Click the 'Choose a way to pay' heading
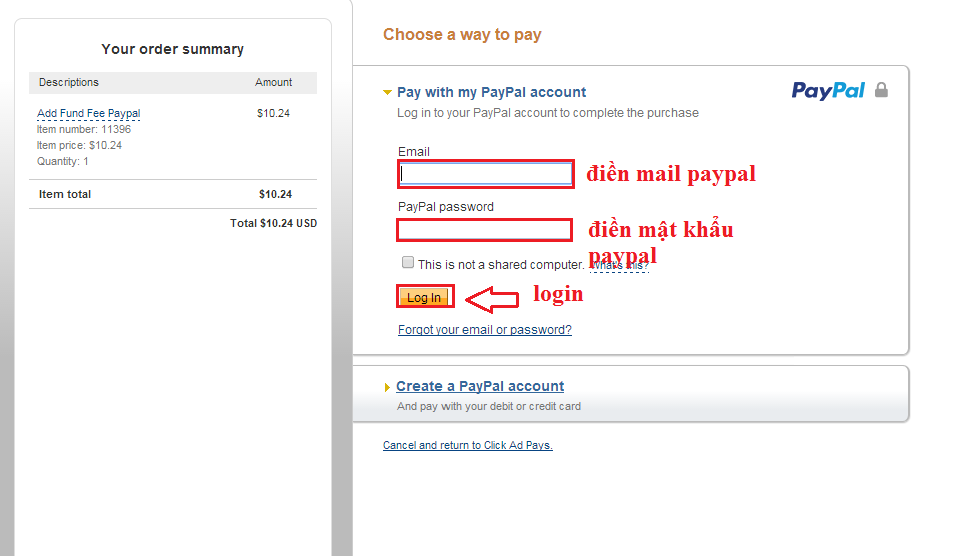This screenshot has width=973, height=556. [x=462, y=34]
